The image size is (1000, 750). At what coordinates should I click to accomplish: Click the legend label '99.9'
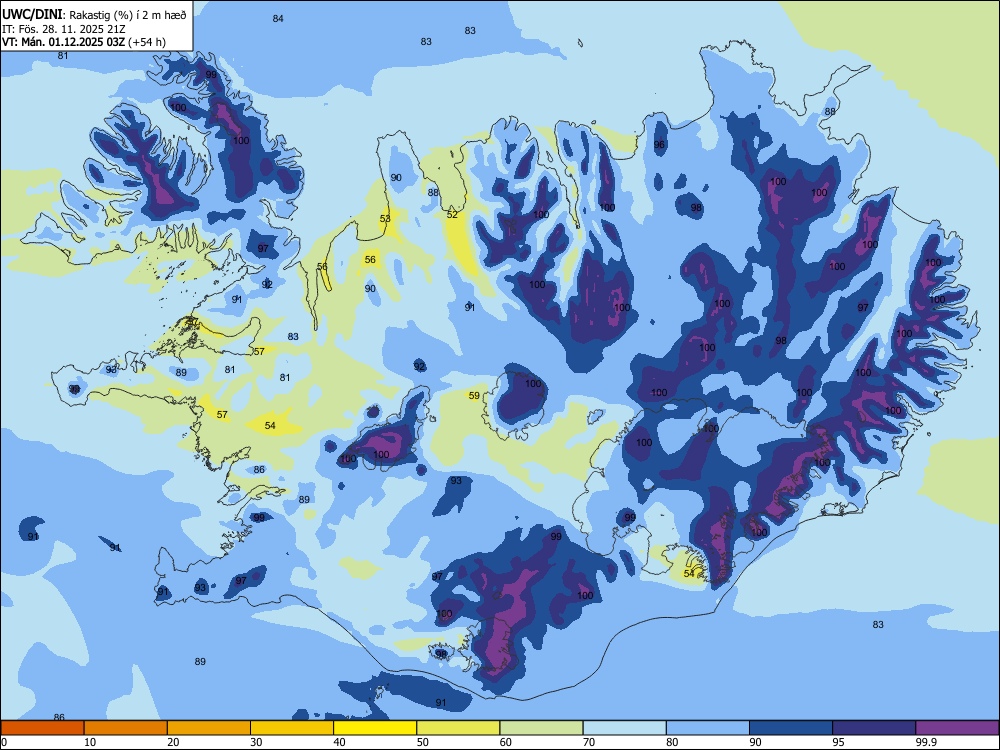pyautogui.click(x=926, y=742)
